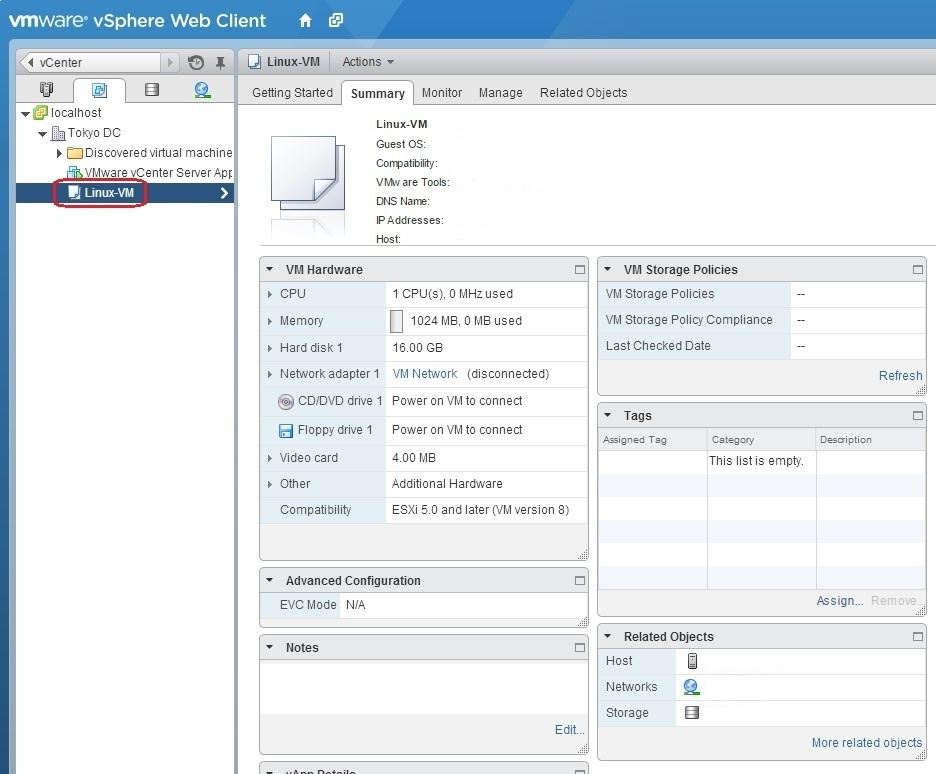Open the Getting Started tab
The height and width of the screenshot is (774, 936).
click(x=292, y=93)
